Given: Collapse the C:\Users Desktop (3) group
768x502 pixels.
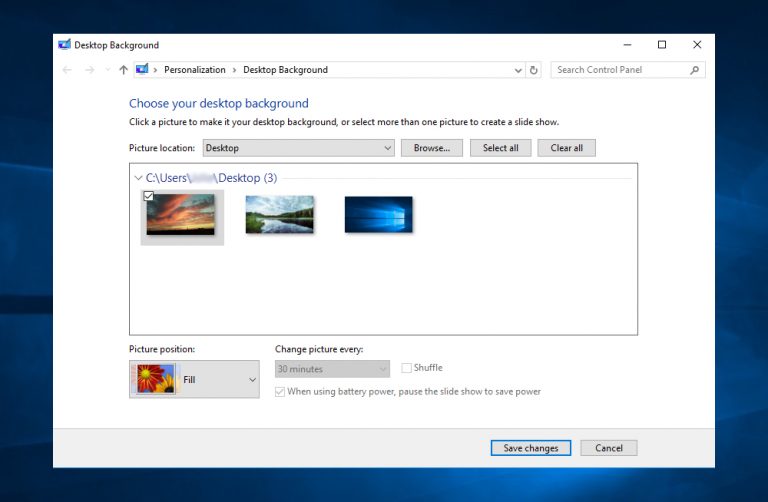Looking at the screenshot, I should (x=138, y=178).
